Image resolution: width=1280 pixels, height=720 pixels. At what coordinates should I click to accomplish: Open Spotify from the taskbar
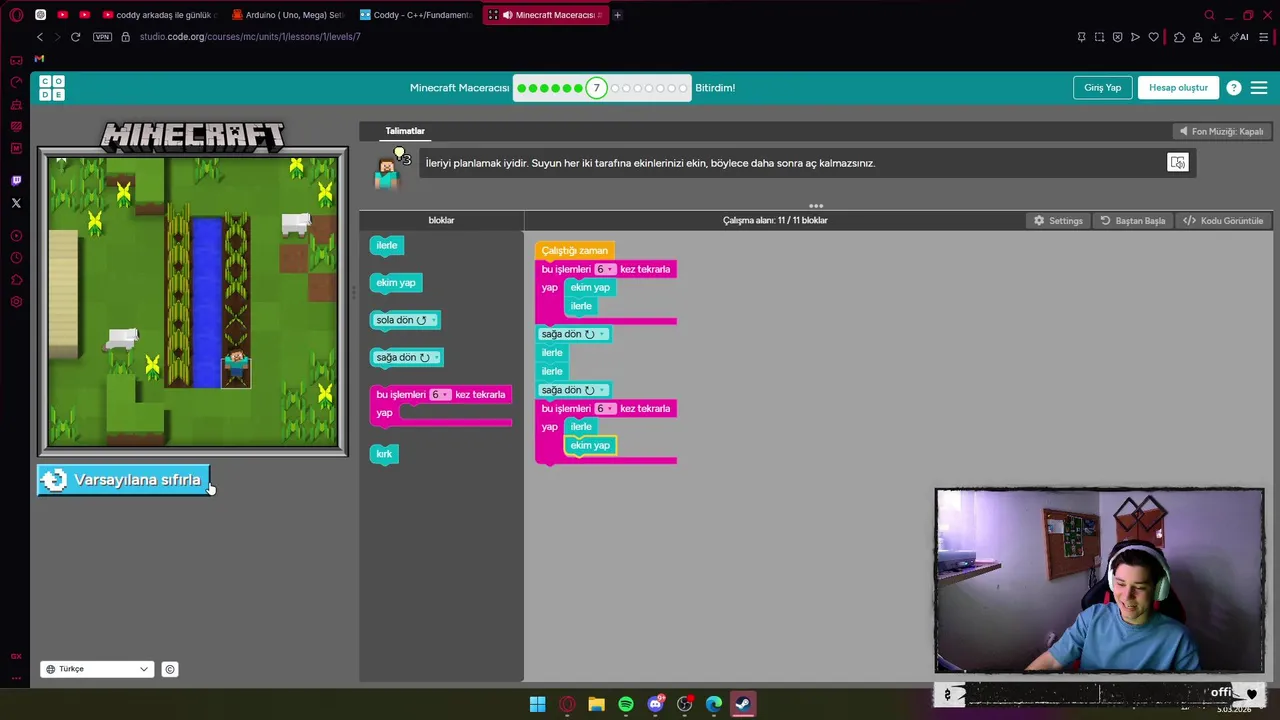coord(626,704)
